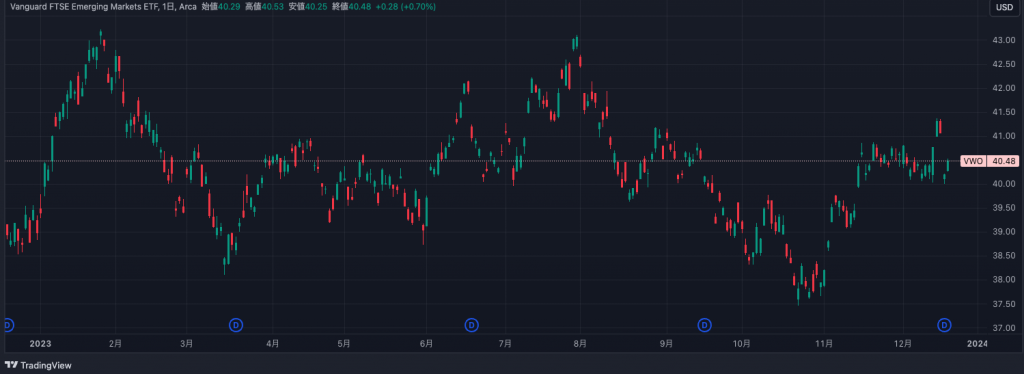Click 42.00 on the price axis

(x=1003, y=88)
